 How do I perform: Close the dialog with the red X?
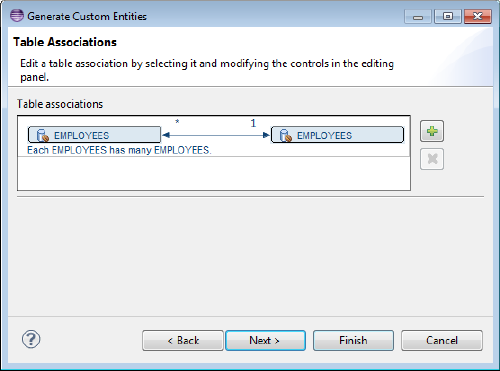coord(478,16)
